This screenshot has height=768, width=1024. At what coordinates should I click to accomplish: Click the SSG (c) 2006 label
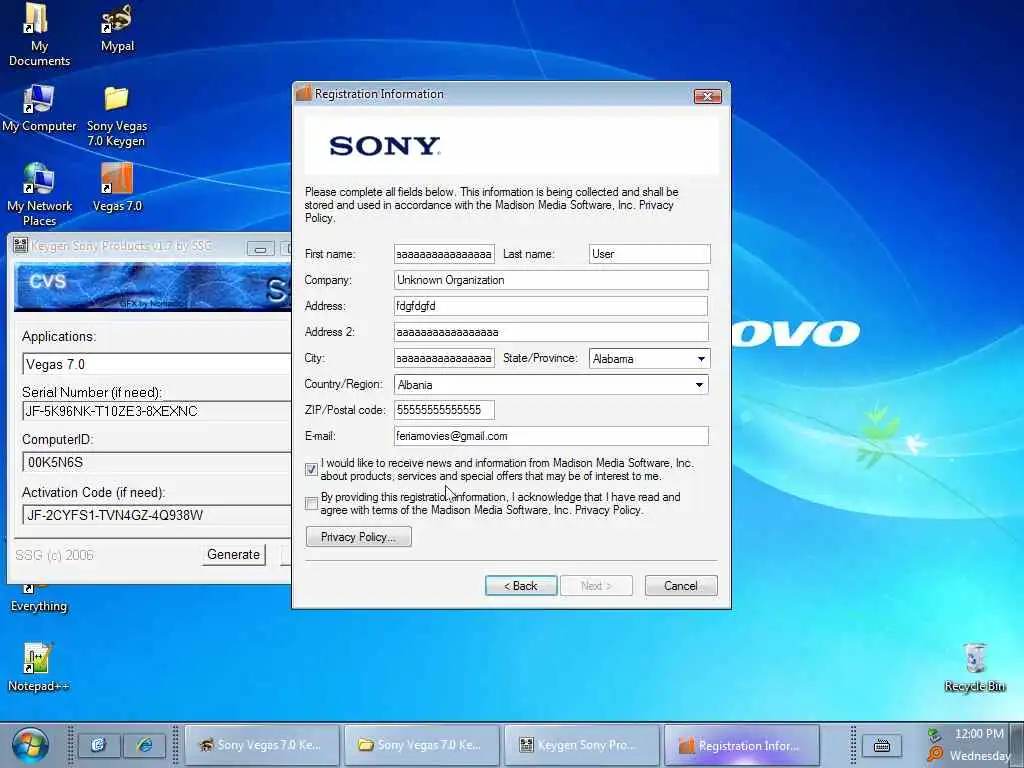click(x=54, y=555)
